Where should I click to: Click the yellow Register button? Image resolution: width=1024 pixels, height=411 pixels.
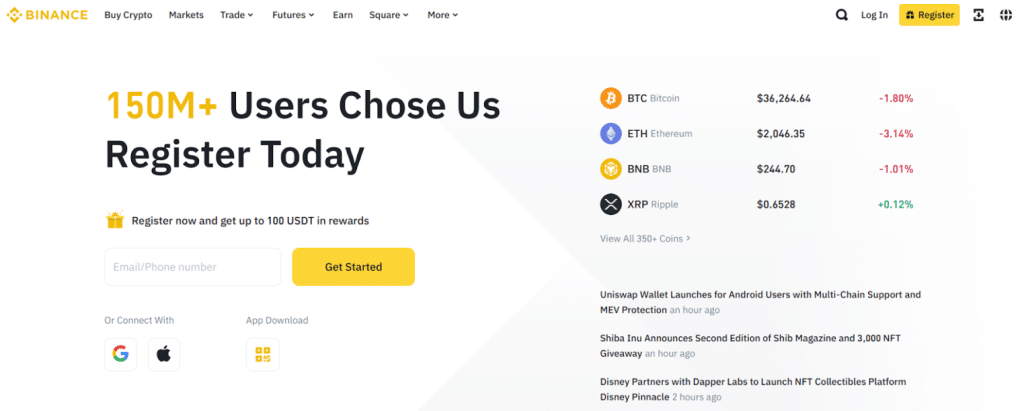point(929,15)
